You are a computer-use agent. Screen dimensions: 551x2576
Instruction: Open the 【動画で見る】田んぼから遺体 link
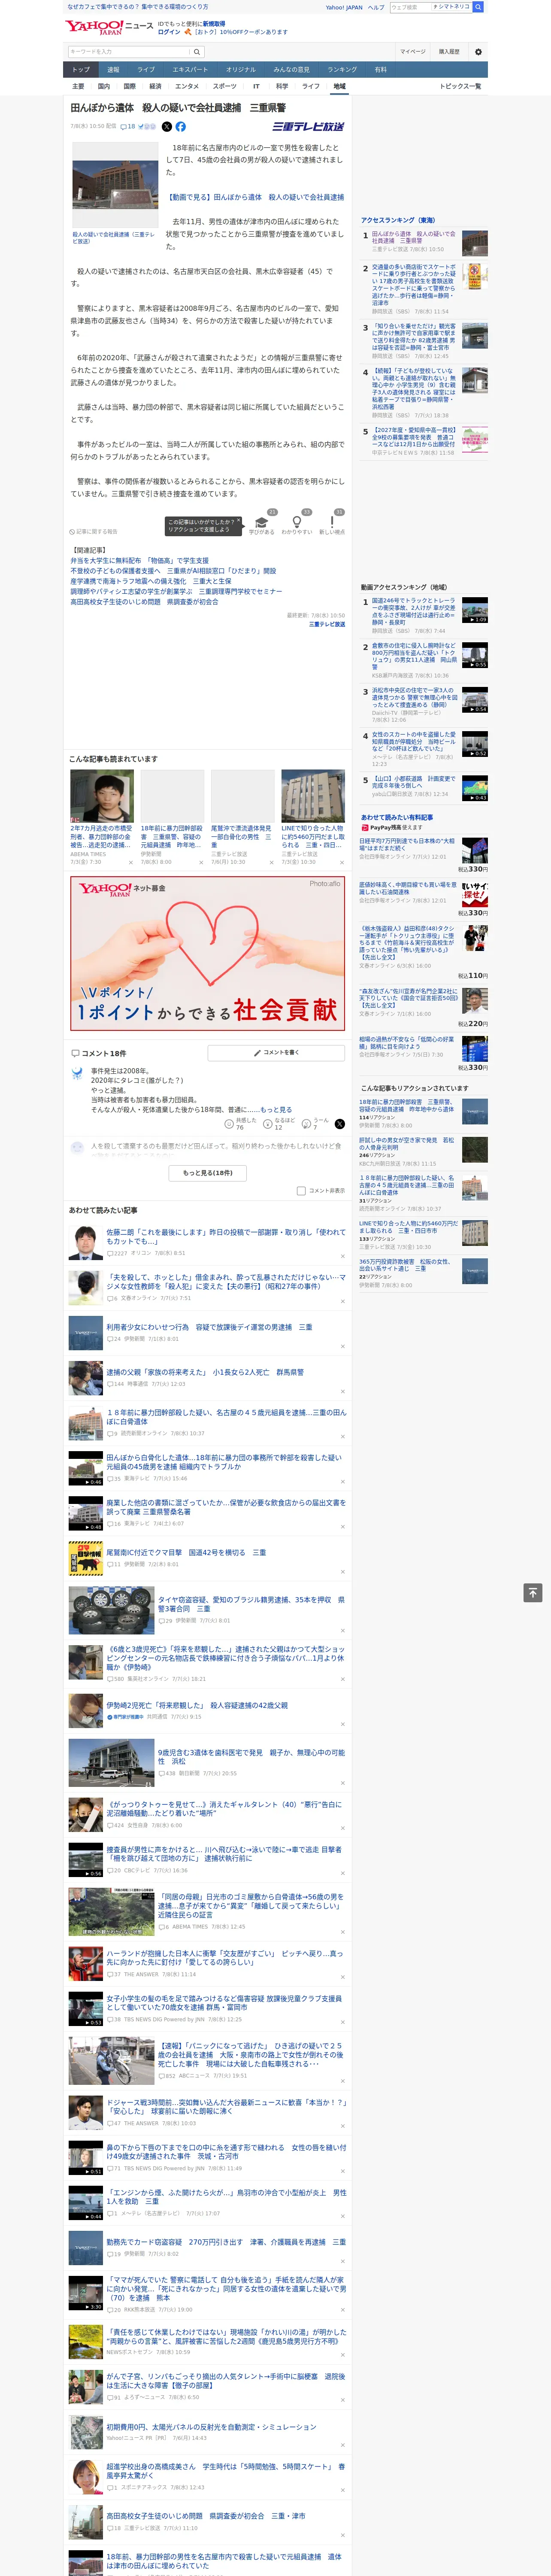click(x=255, y=197)
